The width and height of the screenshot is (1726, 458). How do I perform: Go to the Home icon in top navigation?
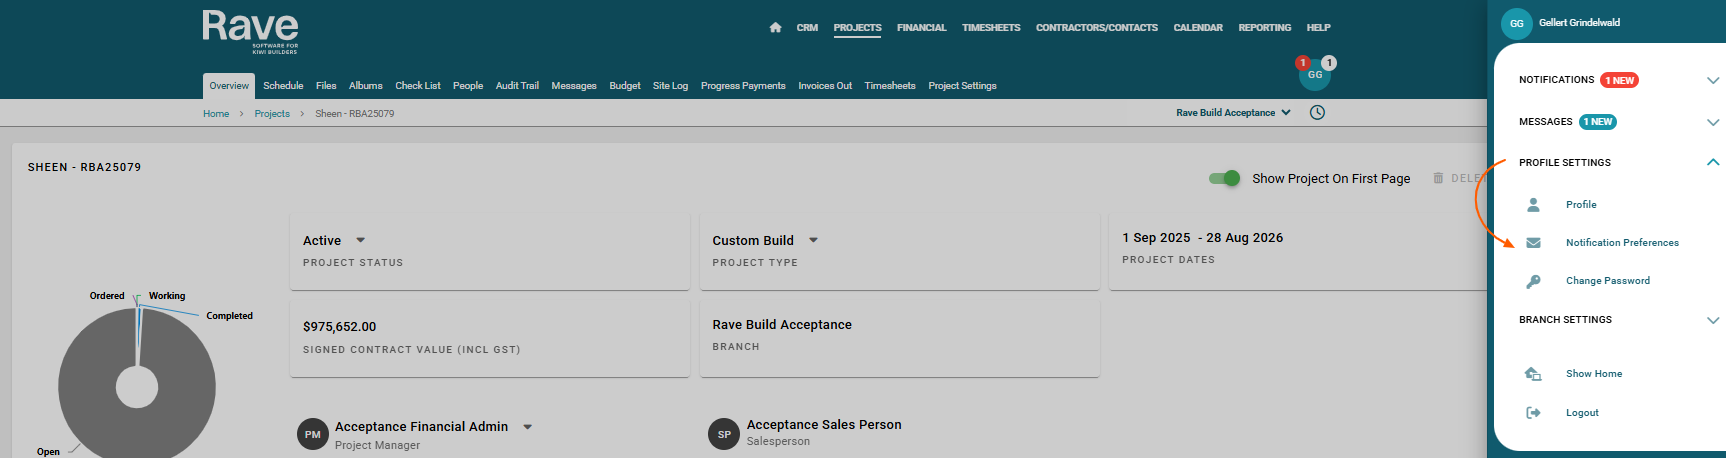click(775, 27)
